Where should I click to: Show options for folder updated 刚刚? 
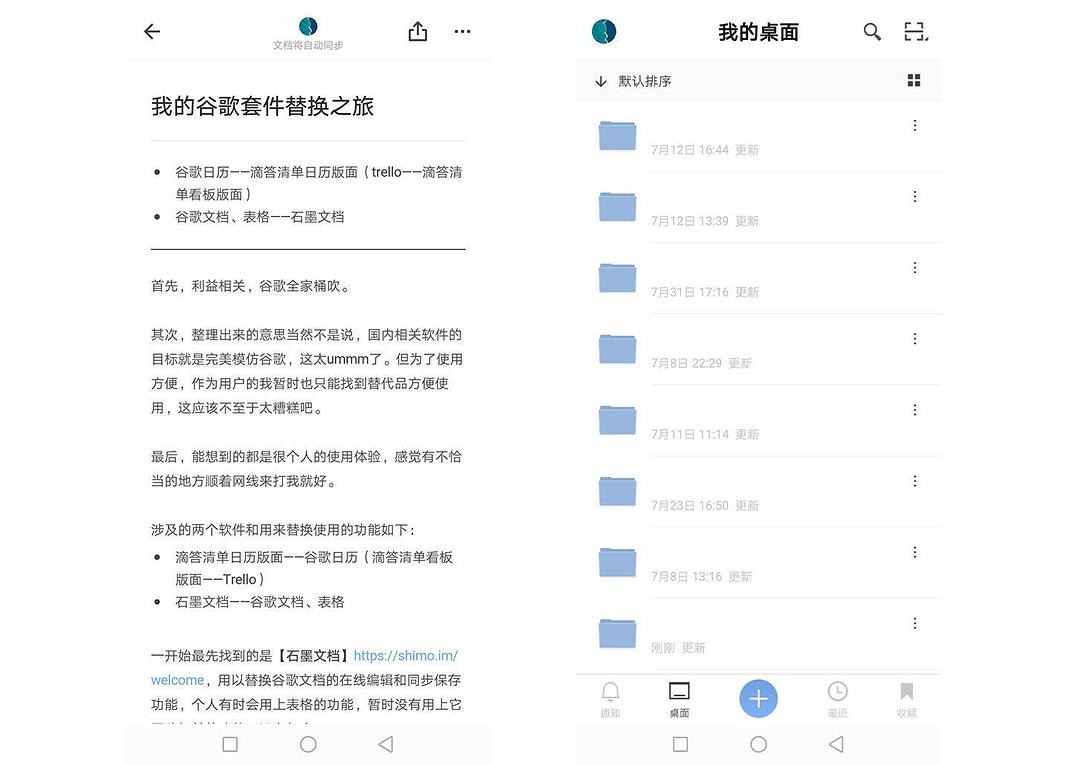pos(915,623)
